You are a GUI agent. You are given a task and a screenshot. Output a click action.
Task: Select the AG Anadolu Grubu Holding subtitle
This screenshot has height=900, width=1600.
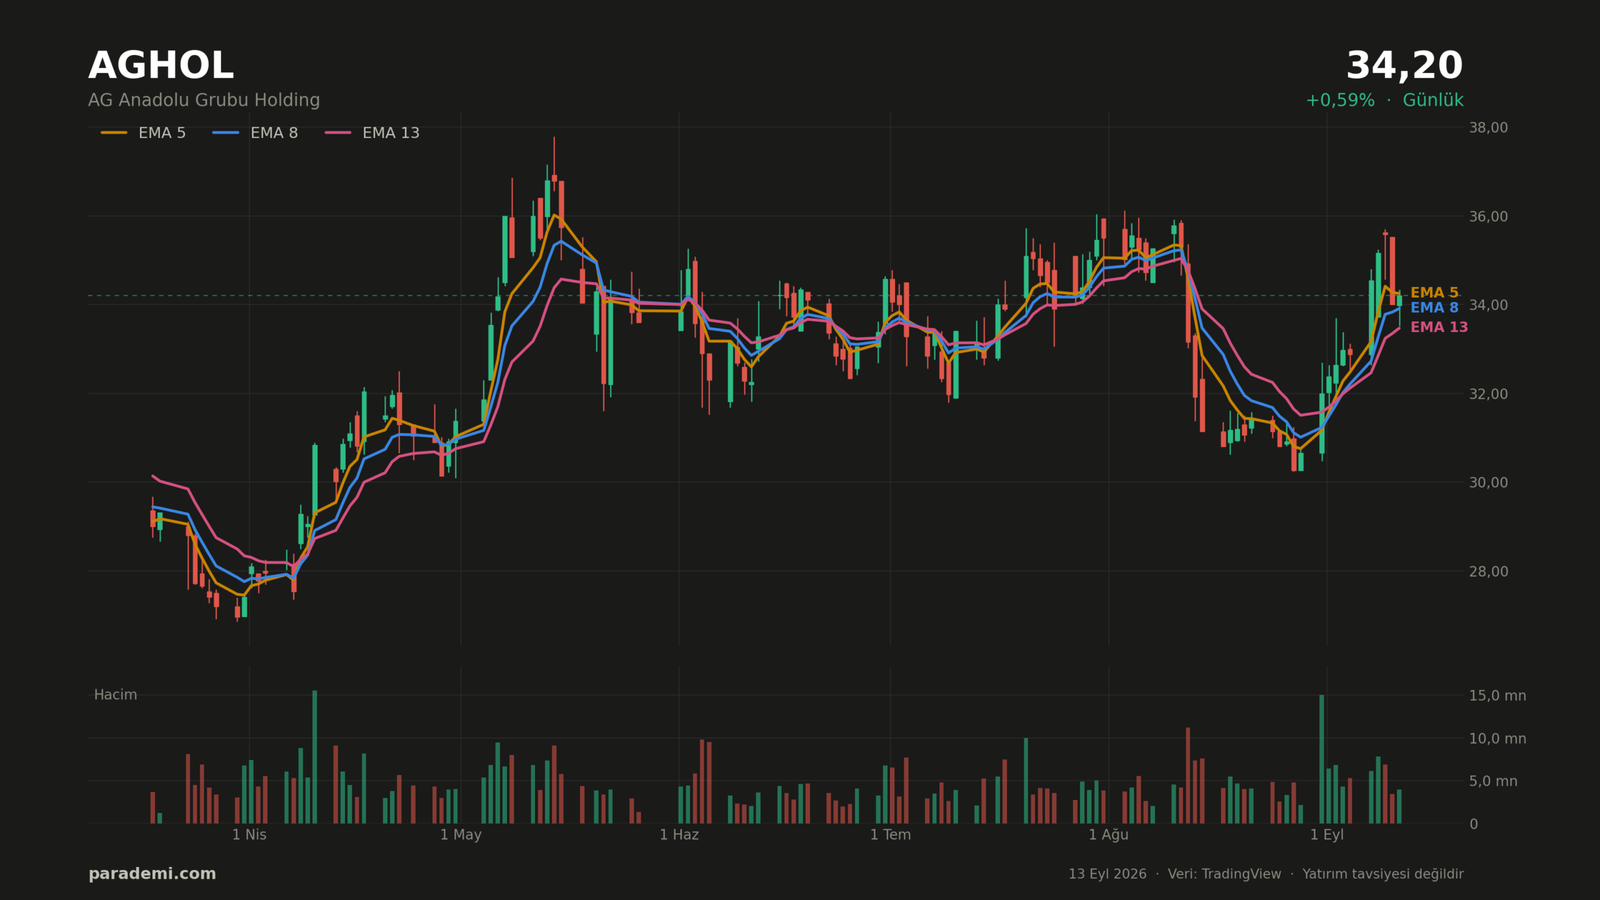tap(204, 100)
